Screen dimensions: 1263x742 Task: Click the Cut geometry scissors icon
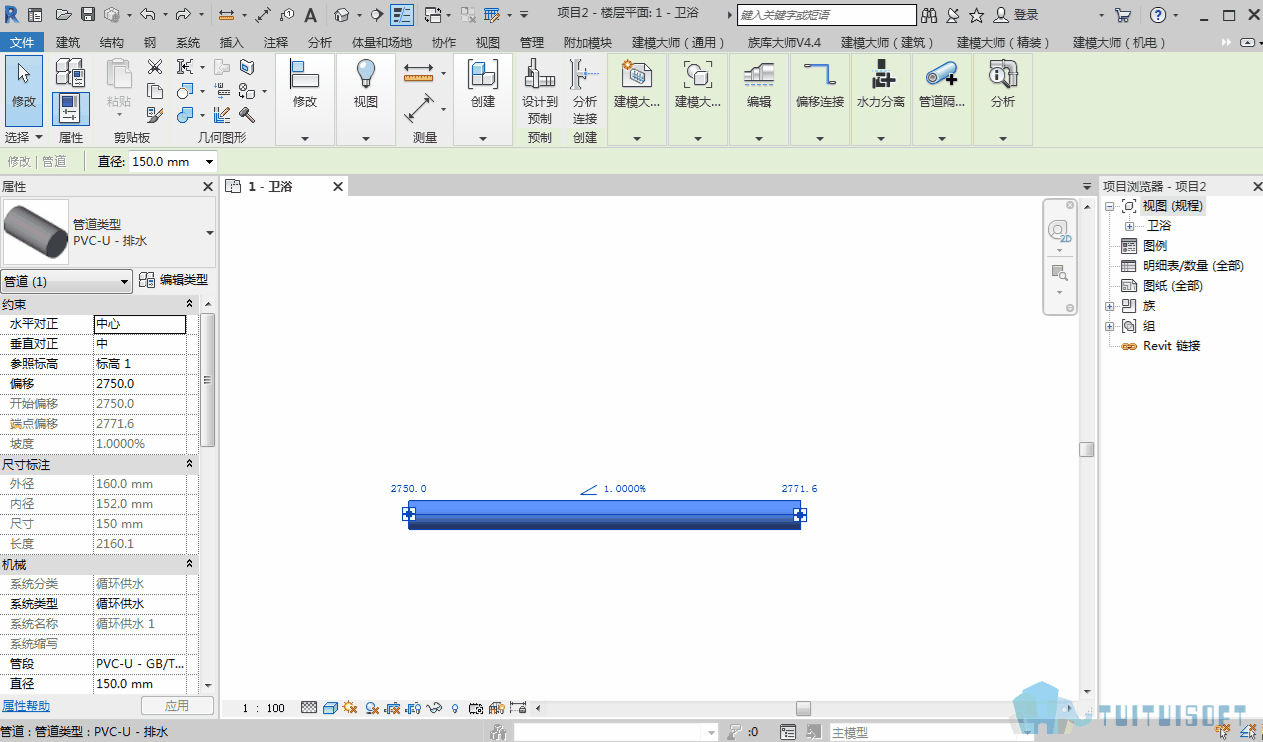click(x=154, y=67)
